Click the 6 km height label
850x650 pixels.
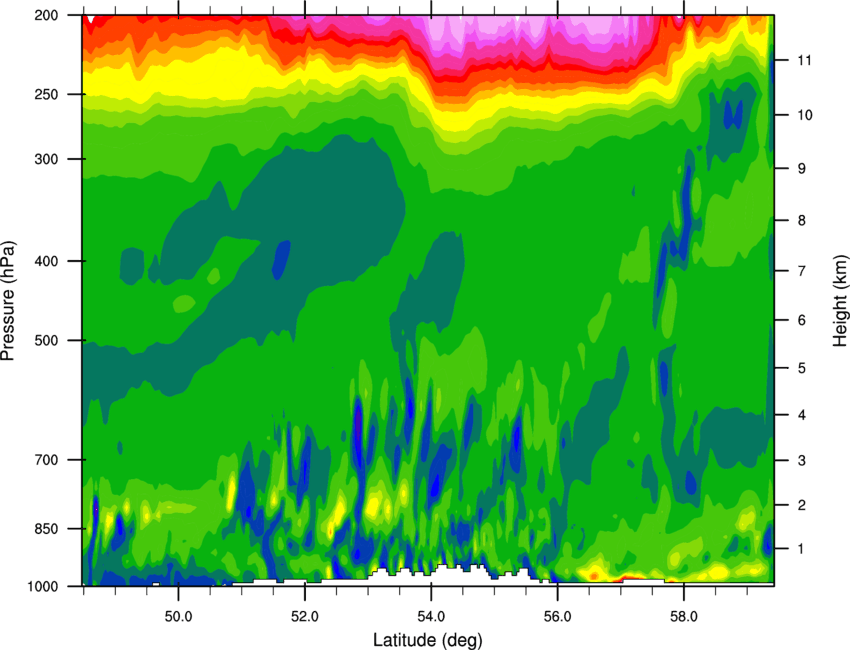(802, 320)
